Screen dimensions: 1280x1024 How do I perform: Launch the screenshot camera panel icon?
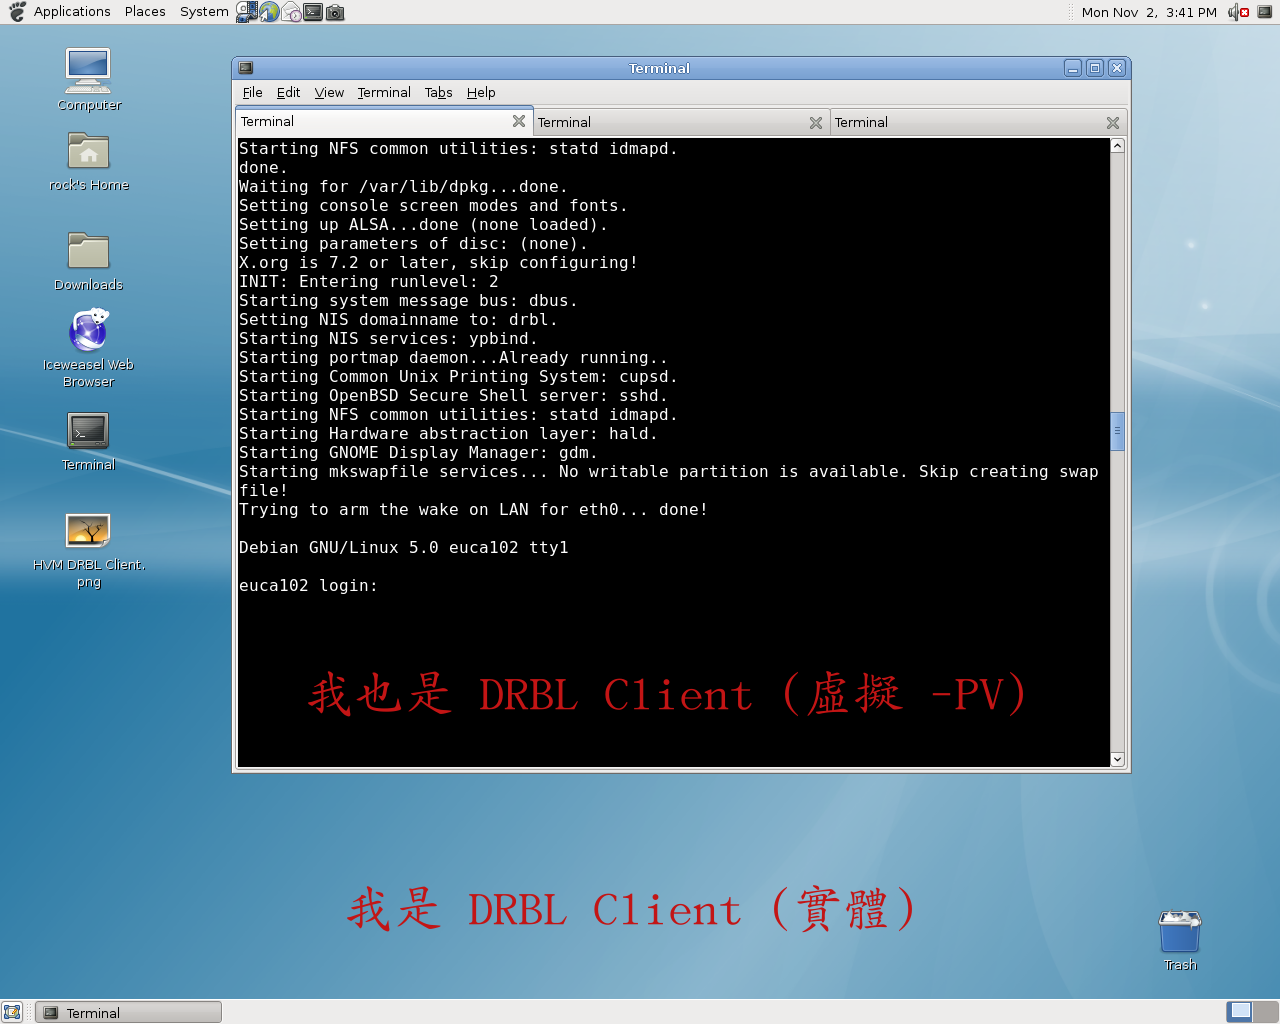335,12
